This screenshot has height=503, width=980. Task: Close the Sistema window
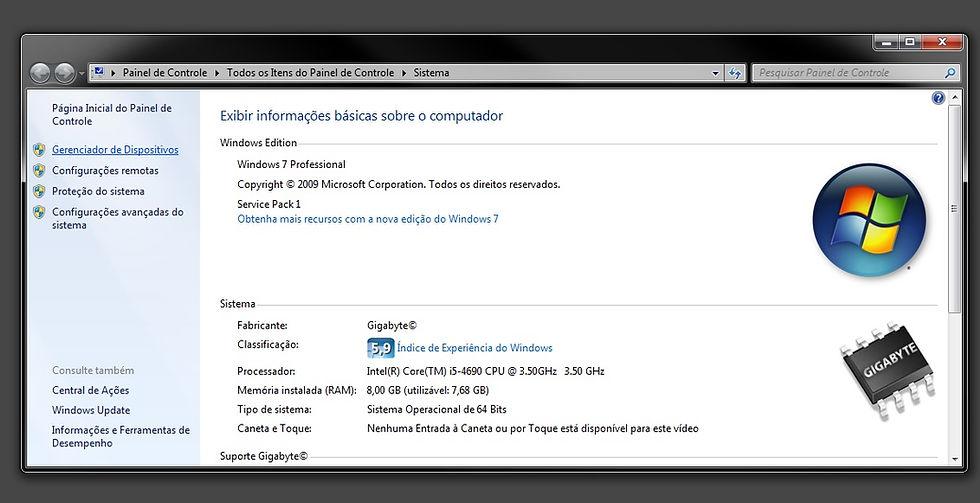tap(942, 42)
